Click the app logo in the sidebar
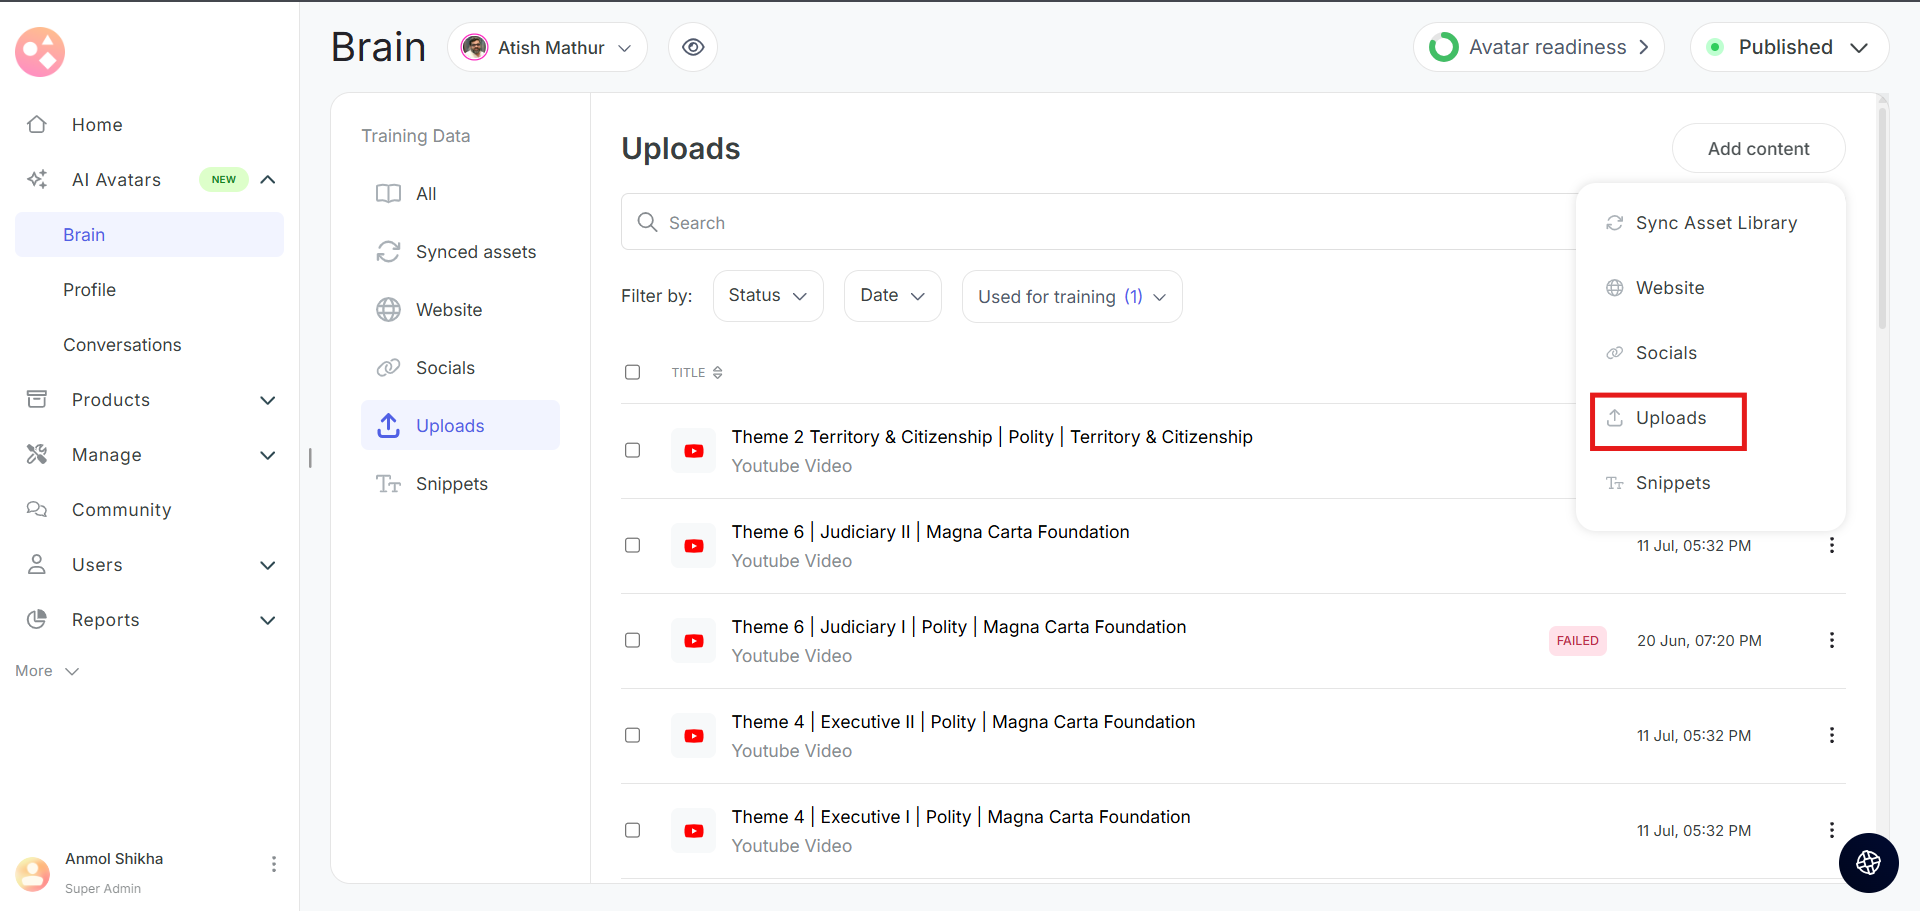Screen dimensions: 1920x911 coord(40,52)
